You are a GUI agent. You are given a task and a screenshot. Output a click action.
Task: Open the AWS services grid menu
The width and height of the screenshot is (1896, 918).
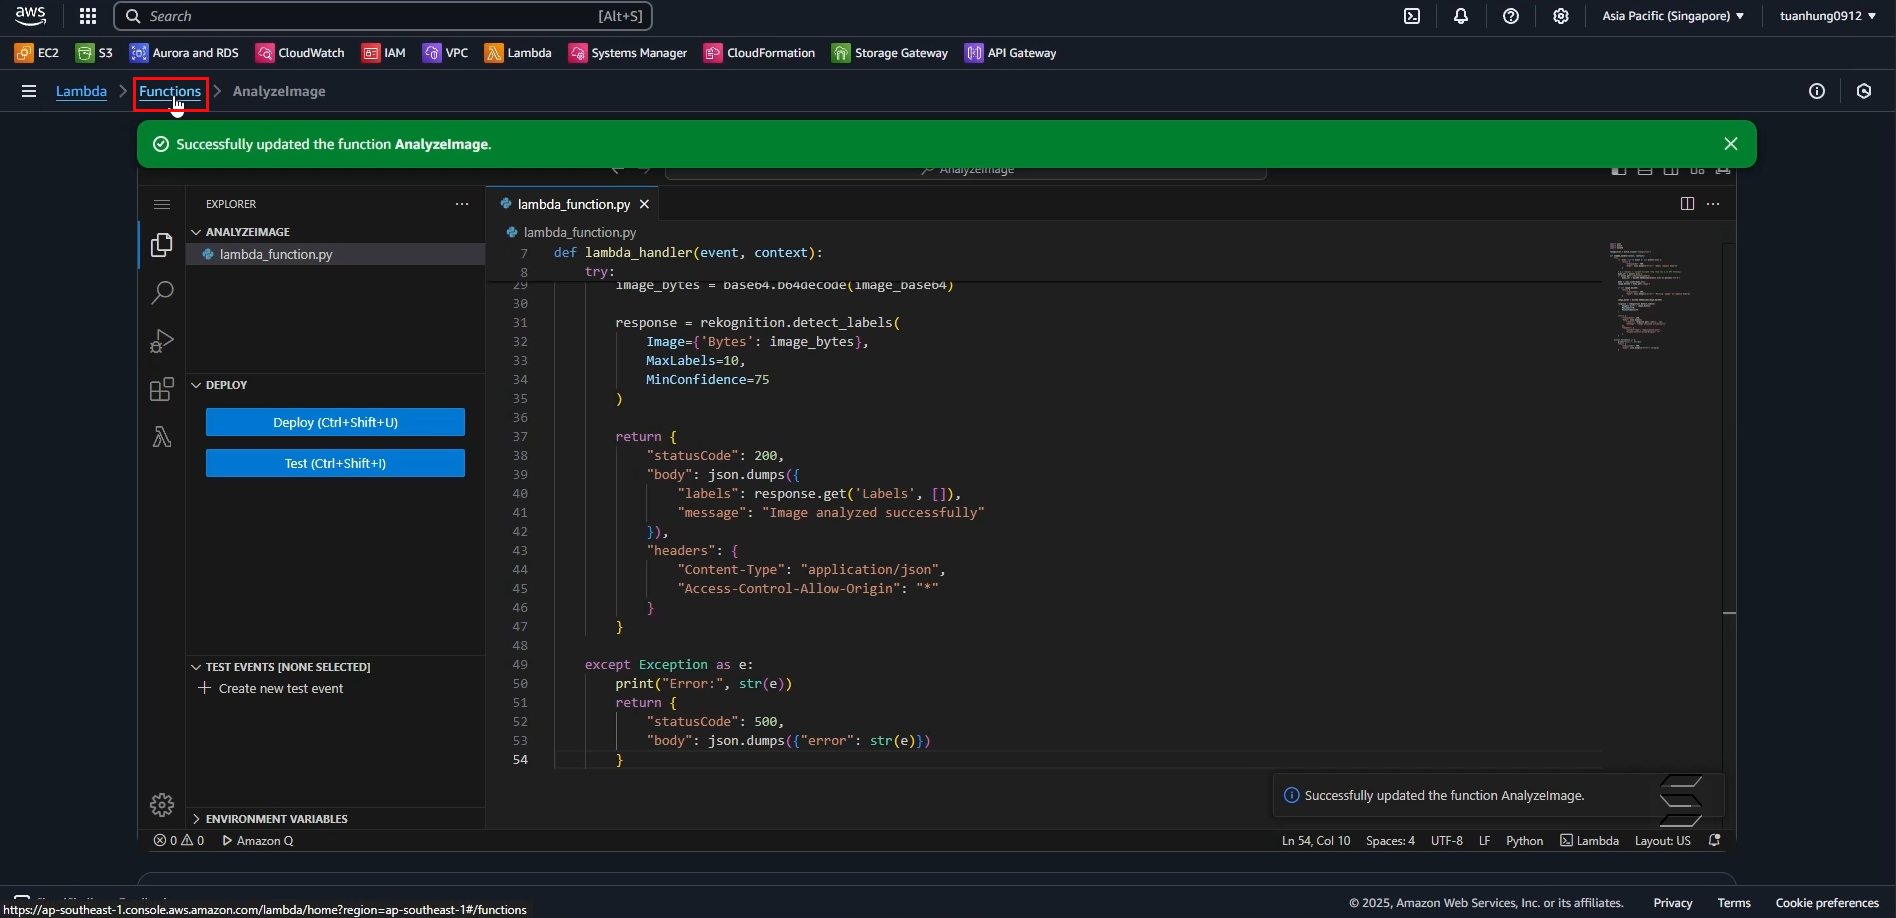point(88,16)
